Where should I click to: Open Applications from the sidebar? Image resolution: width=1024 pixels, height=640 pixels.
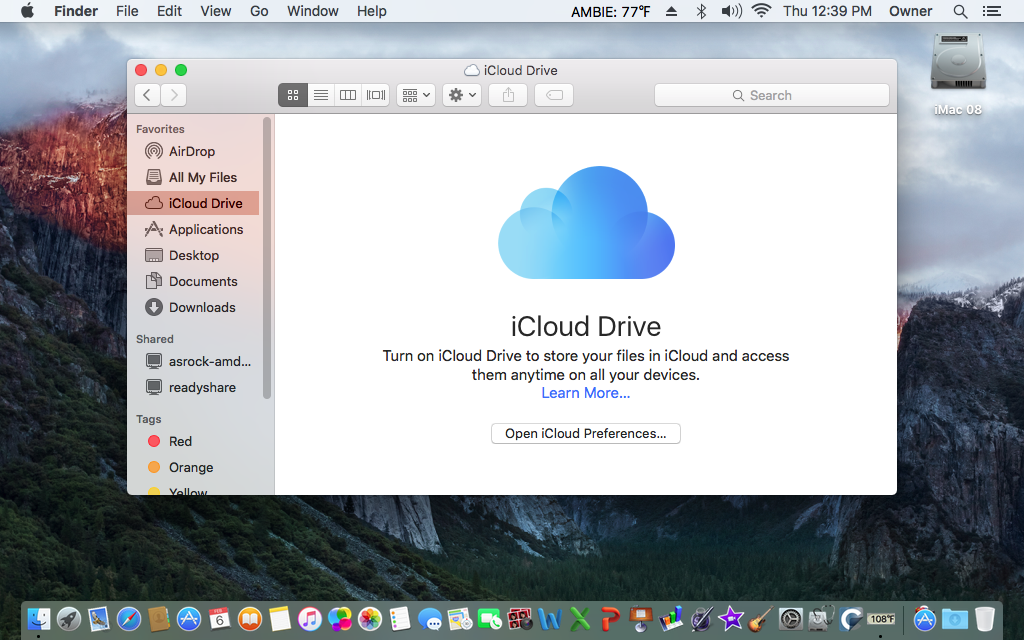pyautogui.click(x=193, y=229)
